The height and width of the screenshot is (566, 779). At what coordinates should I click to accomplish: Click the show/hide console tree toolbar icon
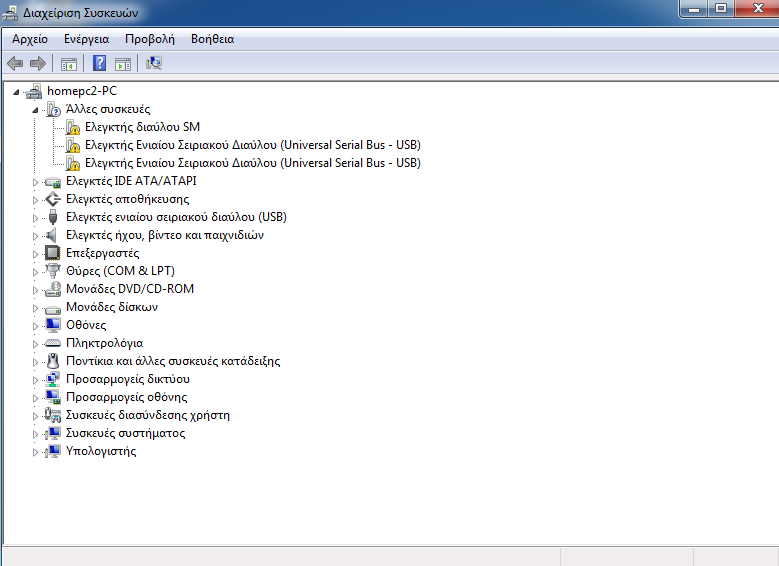[x=69, y=64]
